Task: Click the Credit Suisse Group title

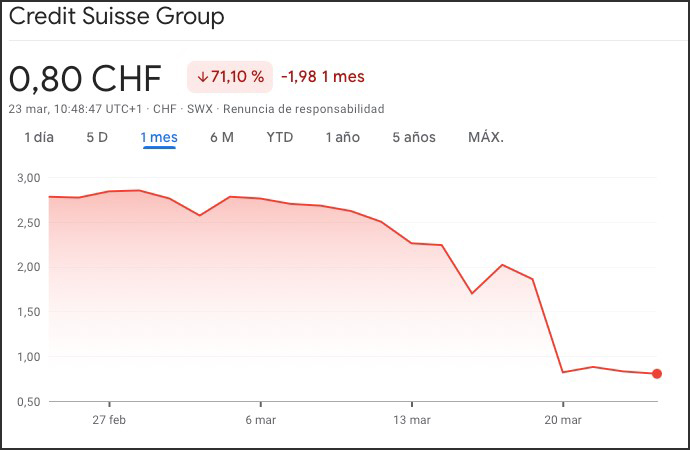Action: [x=116, y=17]
